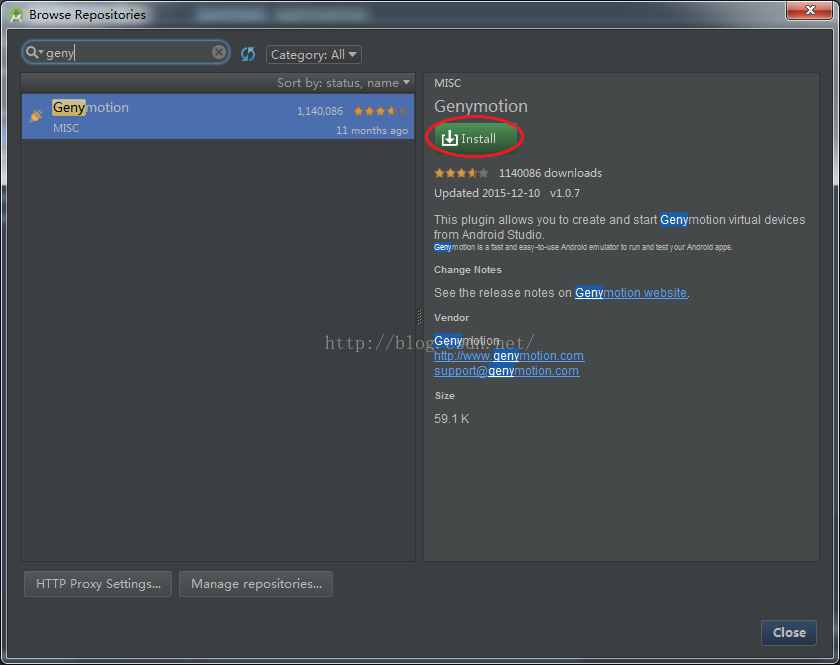Open Manage repositories...
This screenshot has width=840, height=665.
256,584
